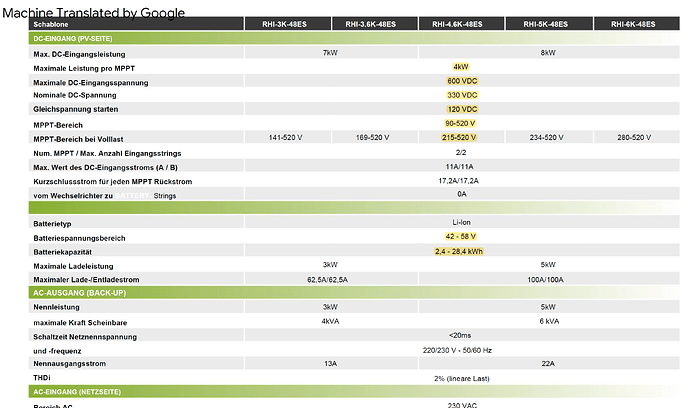The image size is (690, 408).
Task: Select the highlighted 42 - 58 V value
Action: coord(460,236)
